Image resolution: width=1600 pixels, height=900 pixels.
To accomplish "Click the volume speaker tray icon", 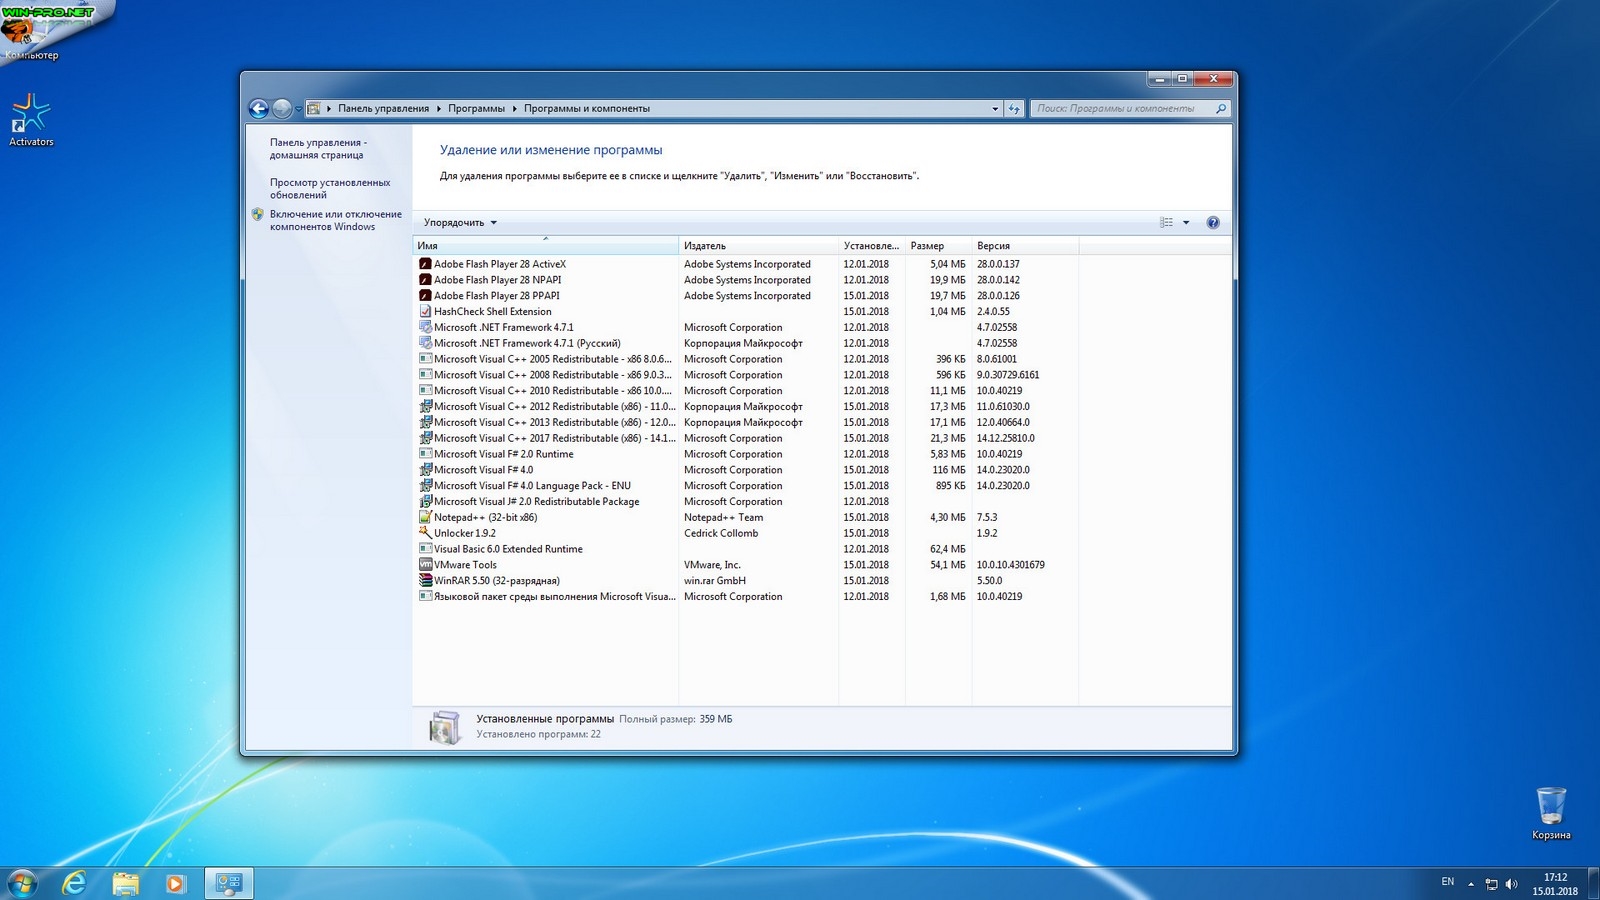I will [x=1511, y=884].
